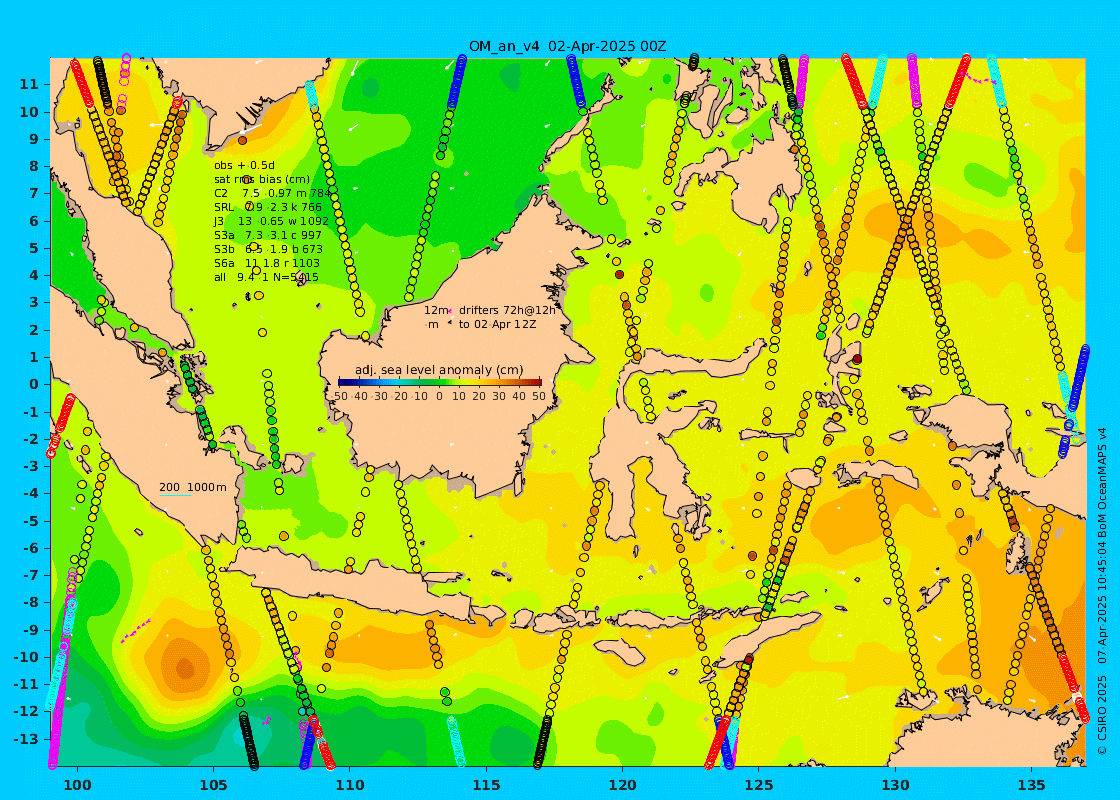Click the cyan depth contour sample line
This screenshot has height=800, width=1120.
coord(175,495)
